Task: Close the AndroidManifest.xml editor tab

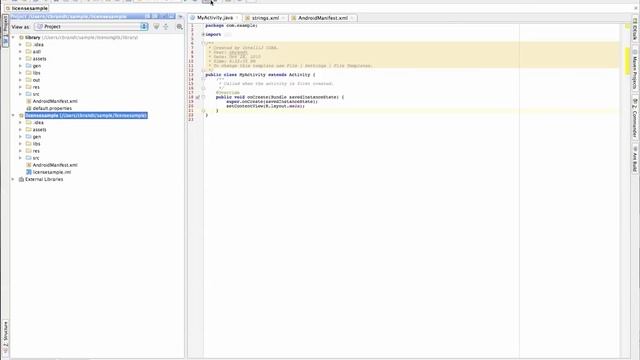Action: (x=352, y=18)
